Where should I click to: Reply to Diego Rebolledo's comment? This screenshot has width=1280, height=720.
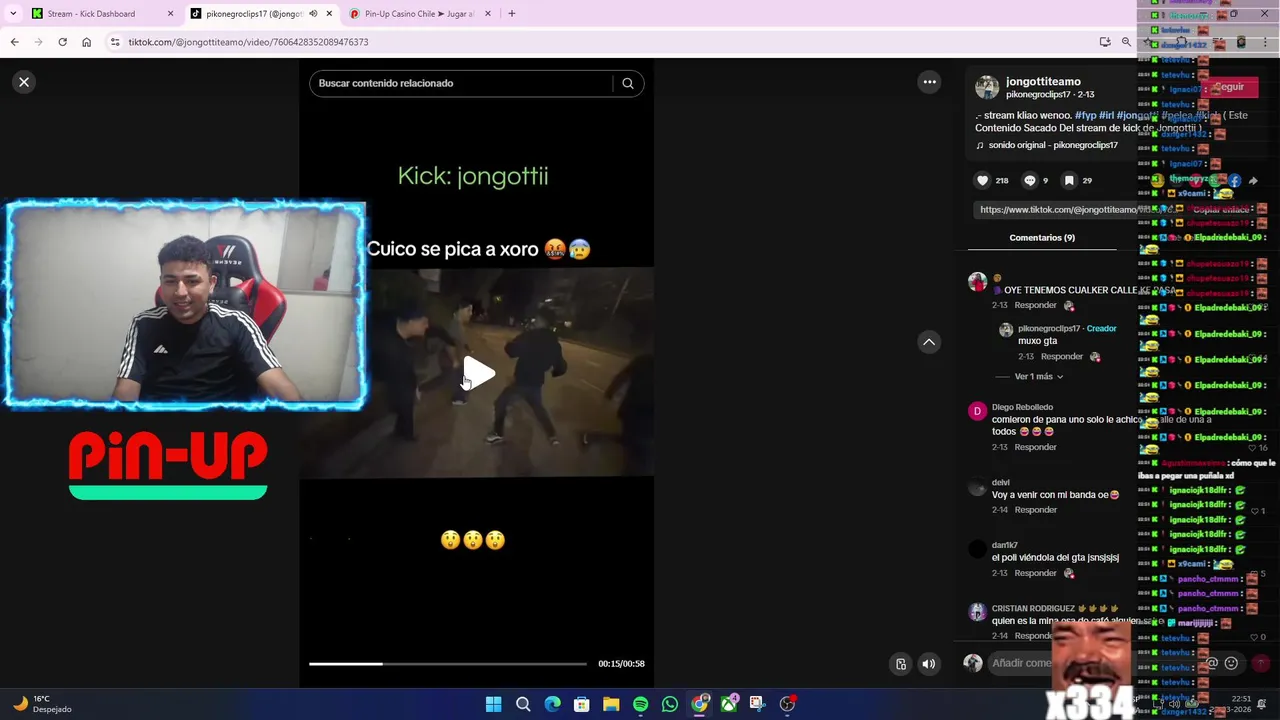pyautogui.click(x=1035, y=447)
